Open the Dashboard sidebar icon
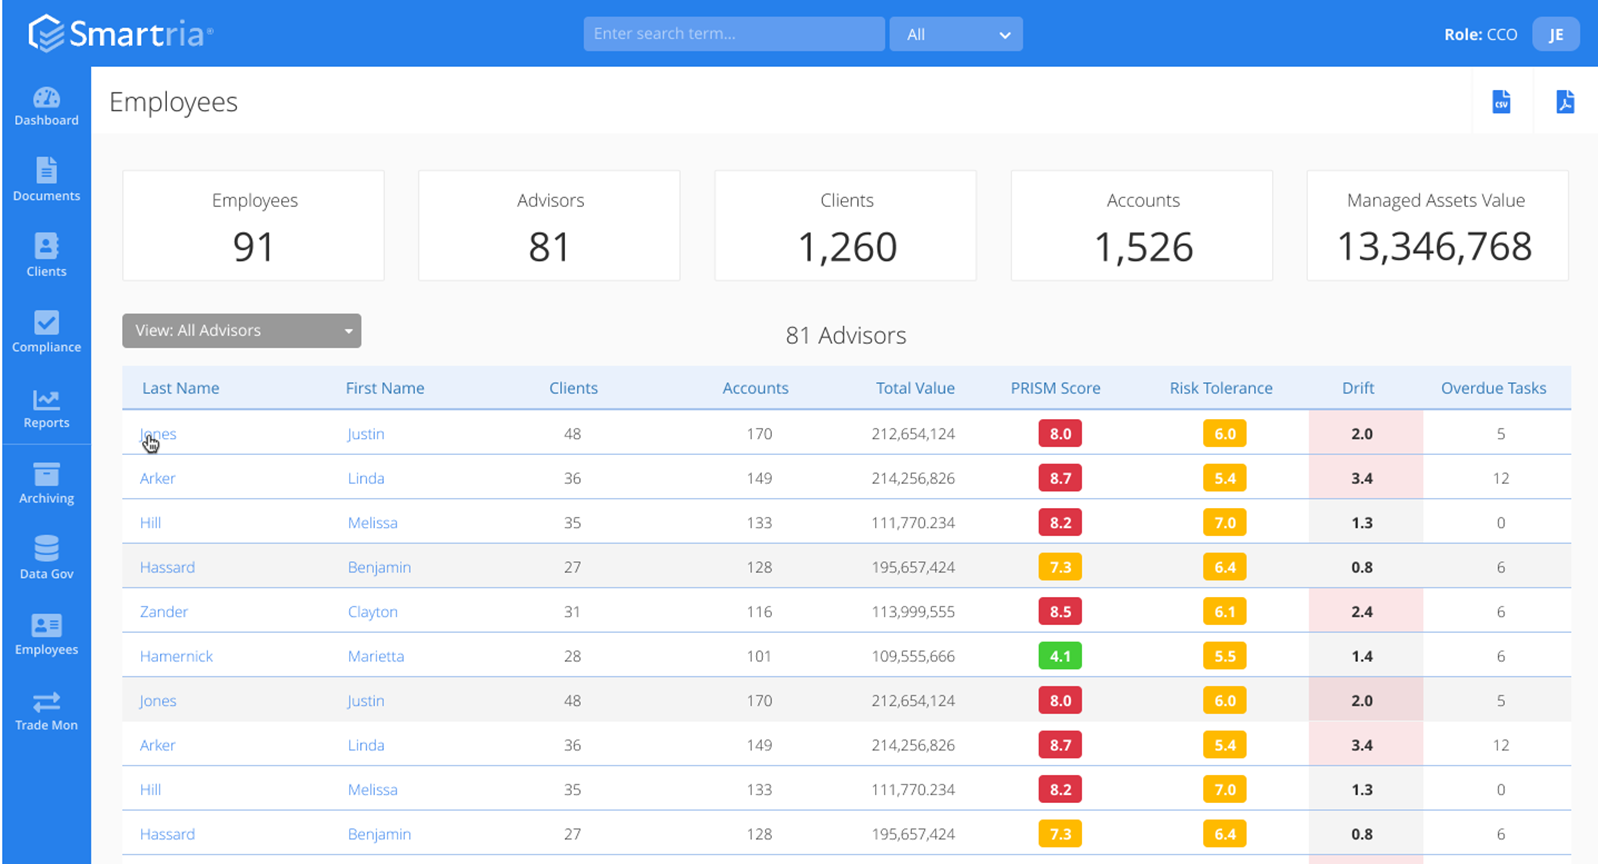 click(x=46, y=107)
